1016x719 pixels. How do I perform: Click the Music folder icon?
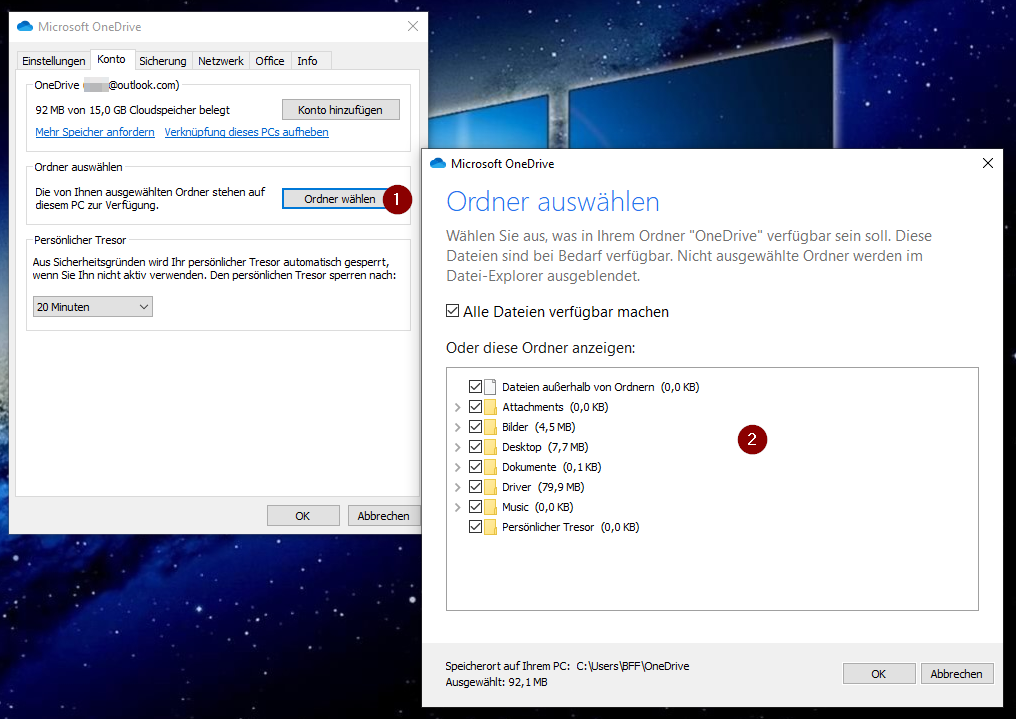pos(491,507)
